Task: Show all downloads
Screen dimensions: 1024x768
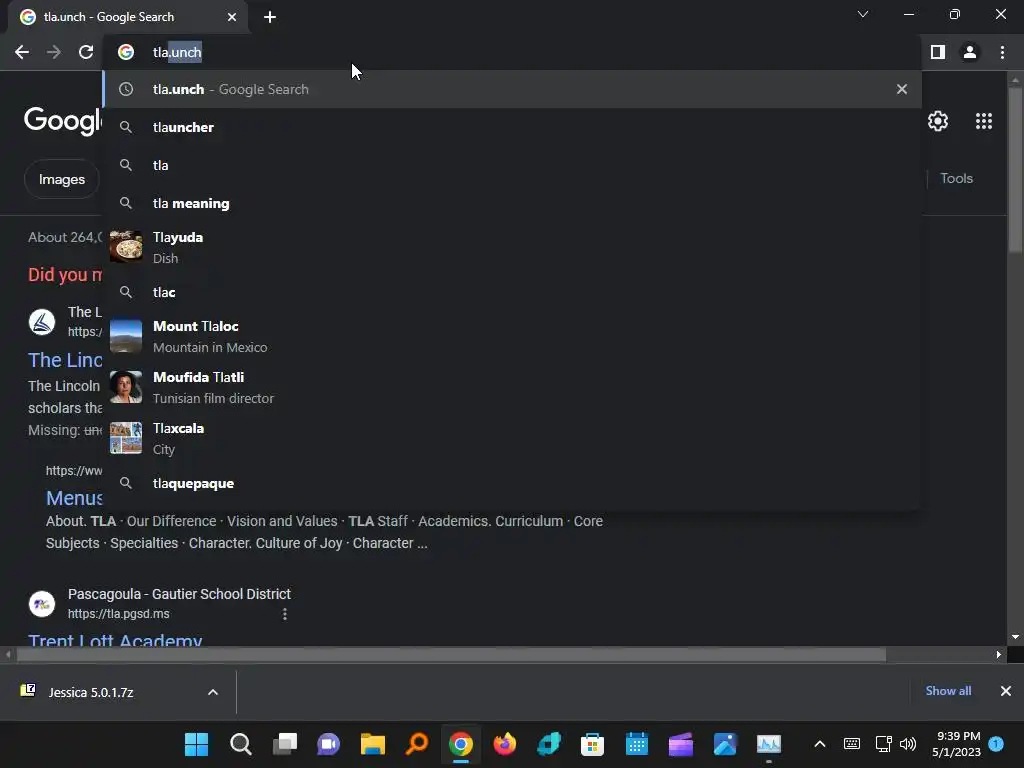Action: pos(948,691)
